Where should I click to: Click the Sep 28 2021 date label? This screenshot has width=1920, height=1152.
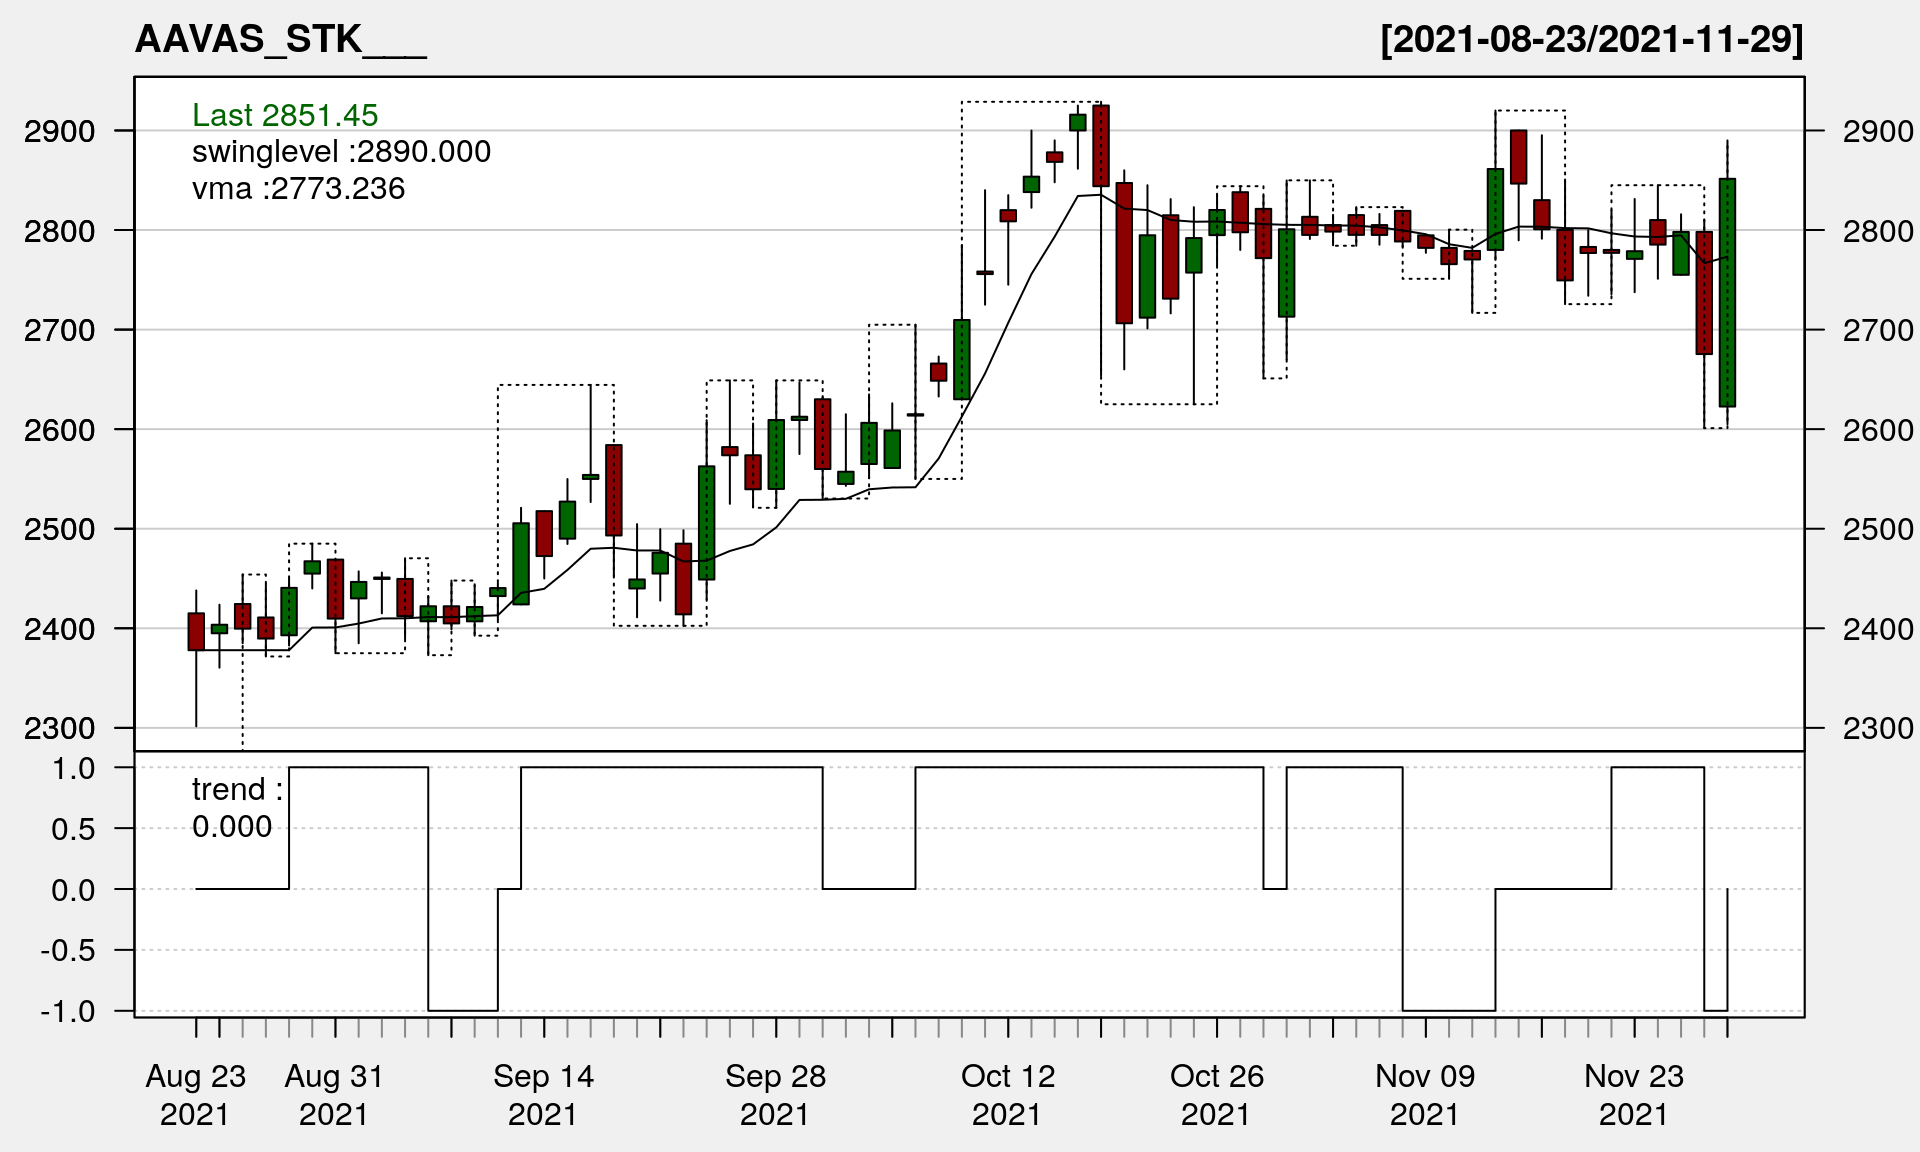click(775, 1094)
